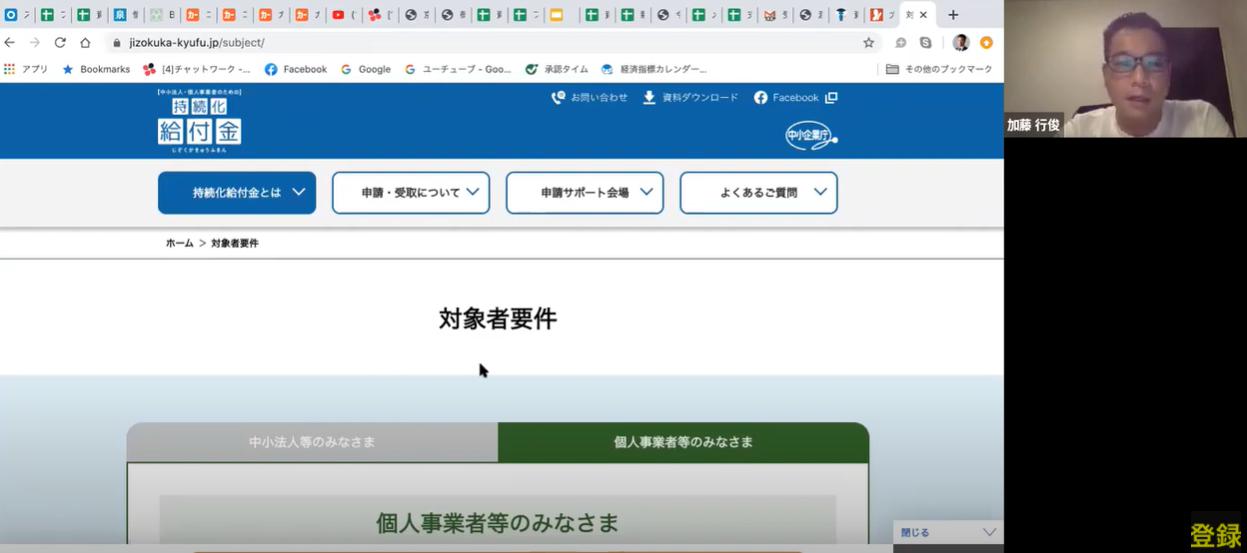
Task: Open the Facebook bookmark in bookmarks bar
Action: 296,69
